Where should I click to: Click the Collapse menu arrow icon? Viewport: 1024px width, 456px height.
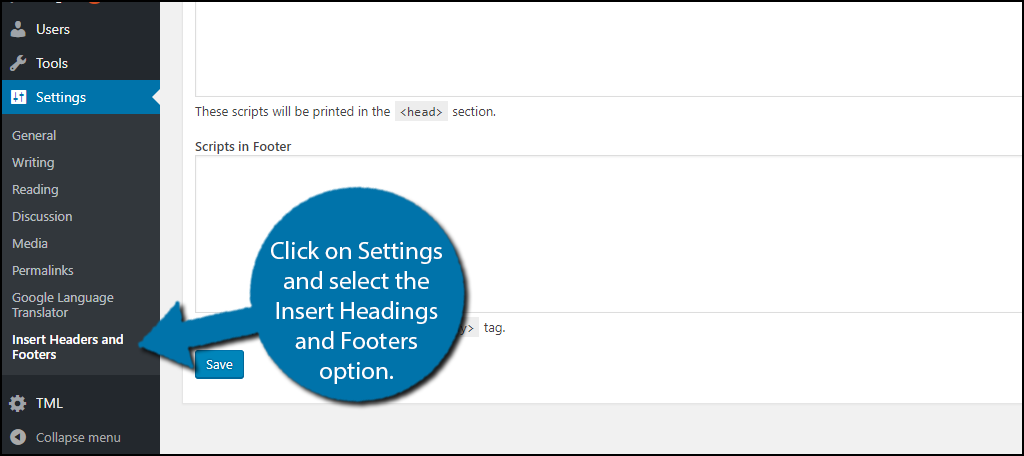pos(18,437)
